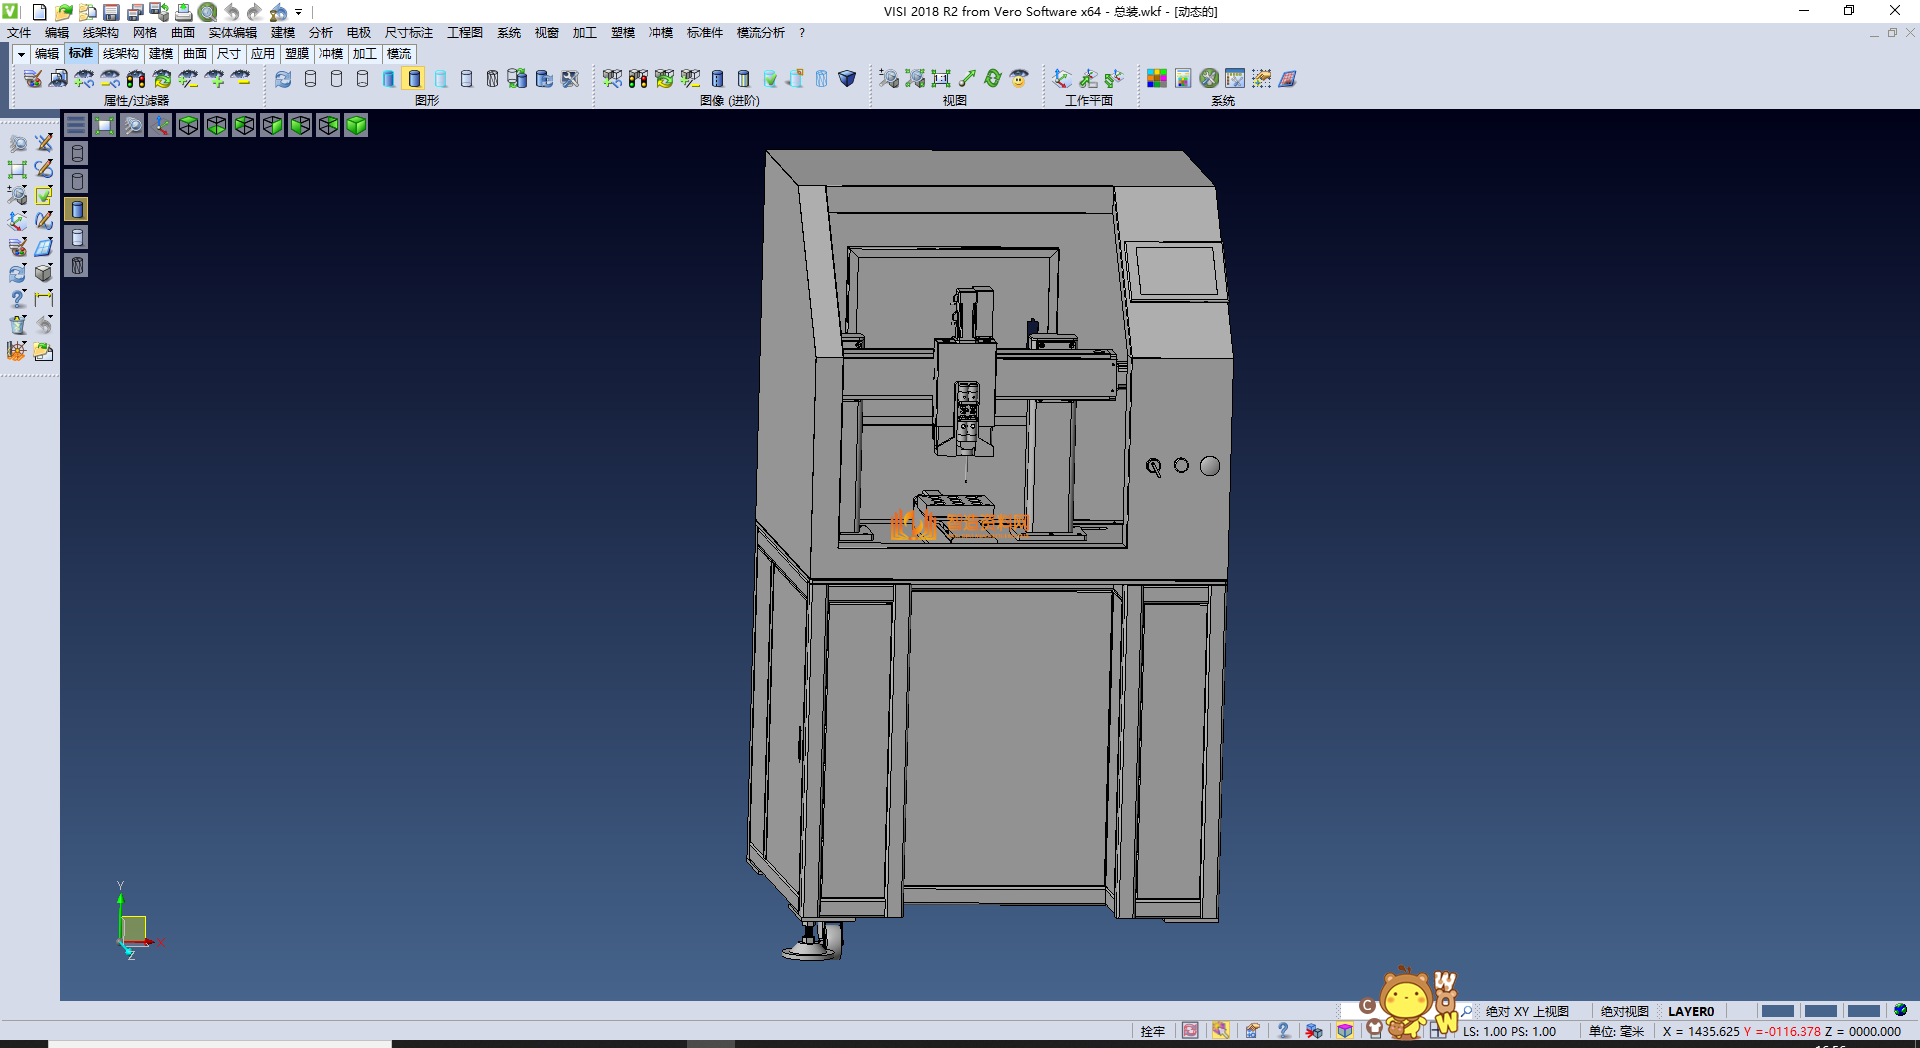Open the viewport hamburger menu

(76, 125)
